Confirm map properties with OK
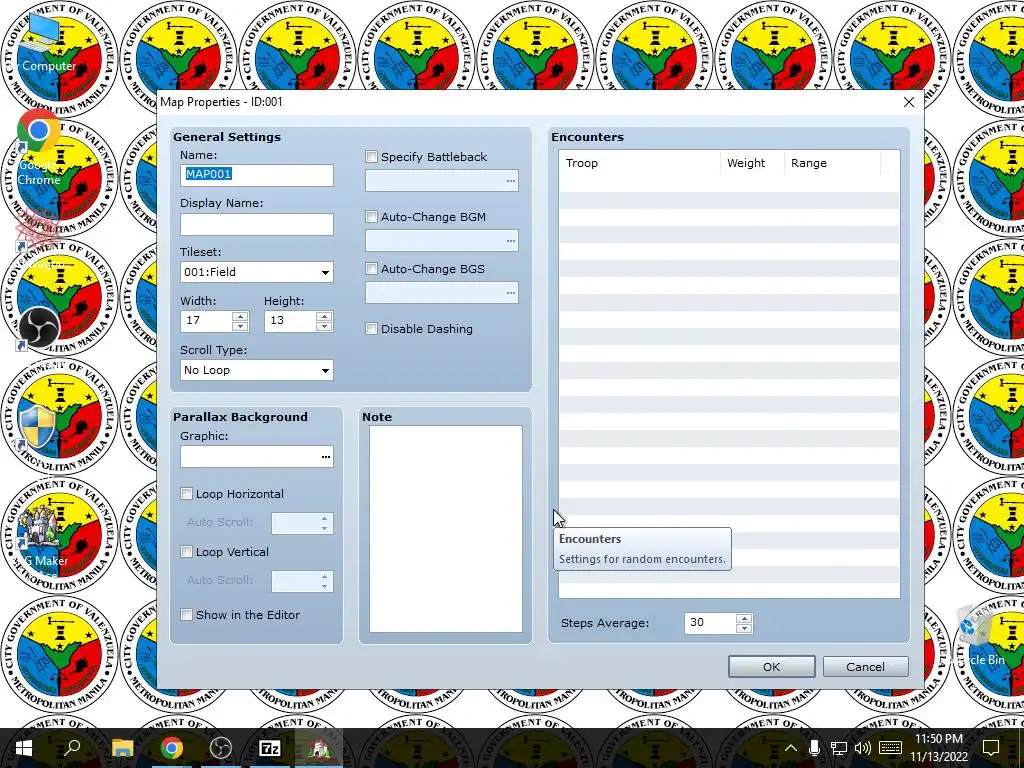The height and width of the screenshot is (768, 1024). pyautogui.click(x=771, y=667)
